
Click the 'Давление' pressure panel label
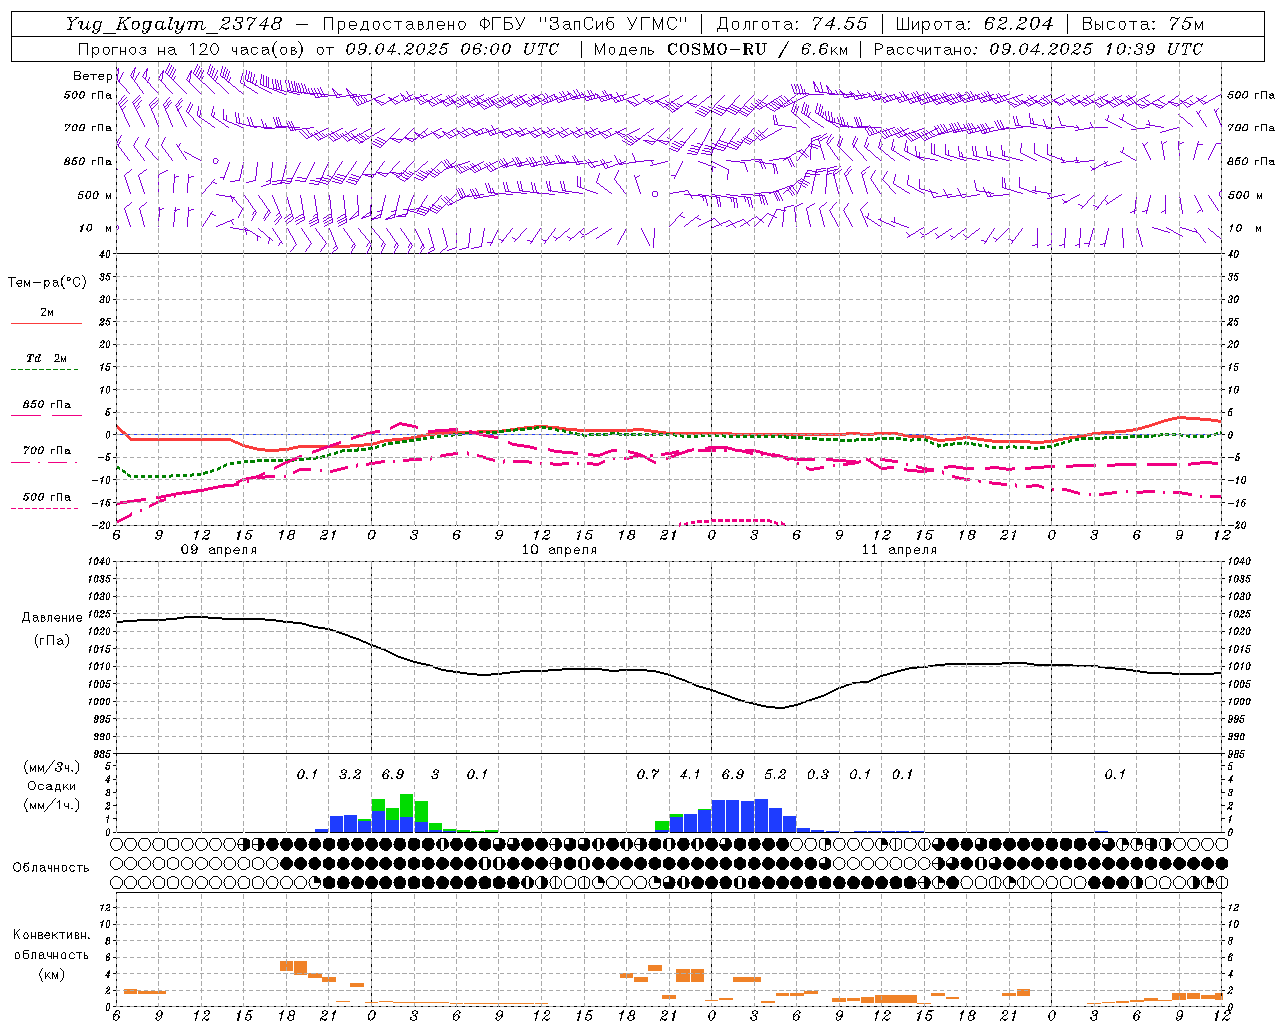[x=52, y=618]
